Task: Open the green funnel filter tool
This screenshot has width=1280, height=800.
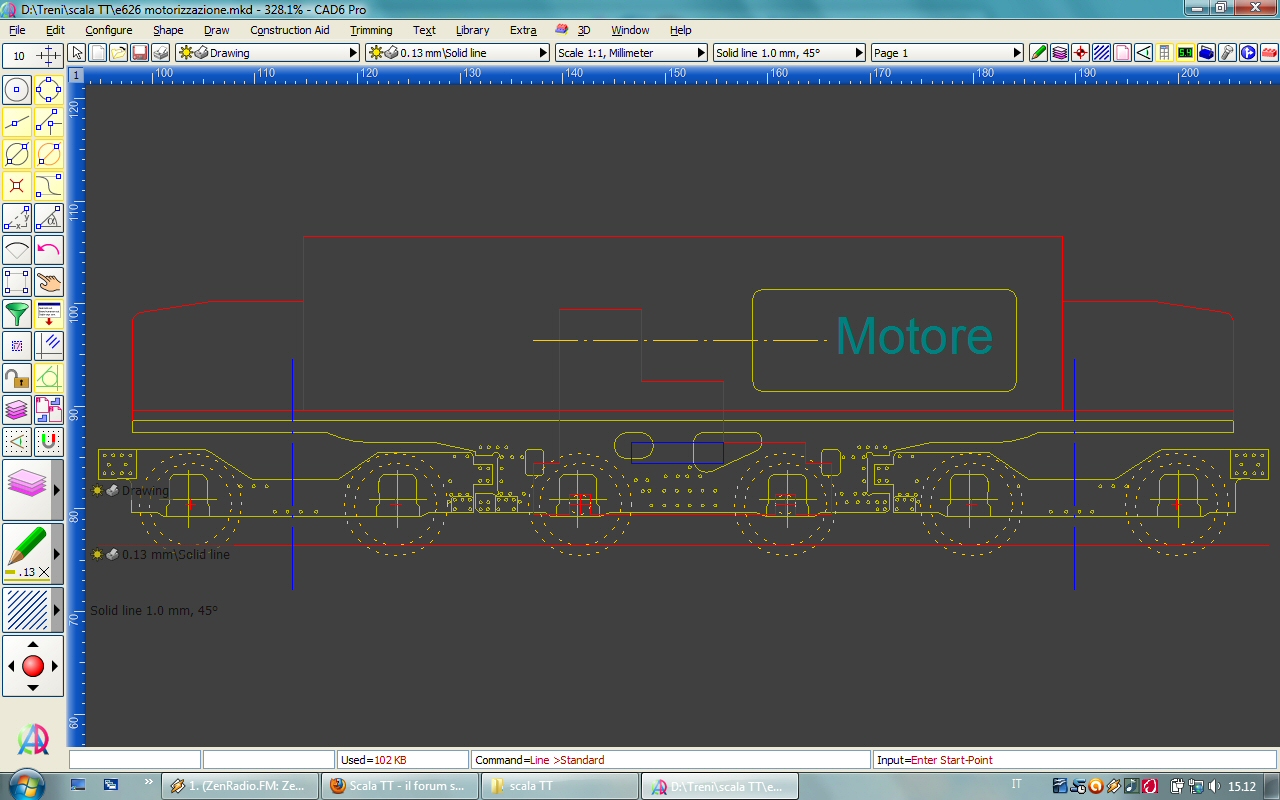Action: point(17,314)
